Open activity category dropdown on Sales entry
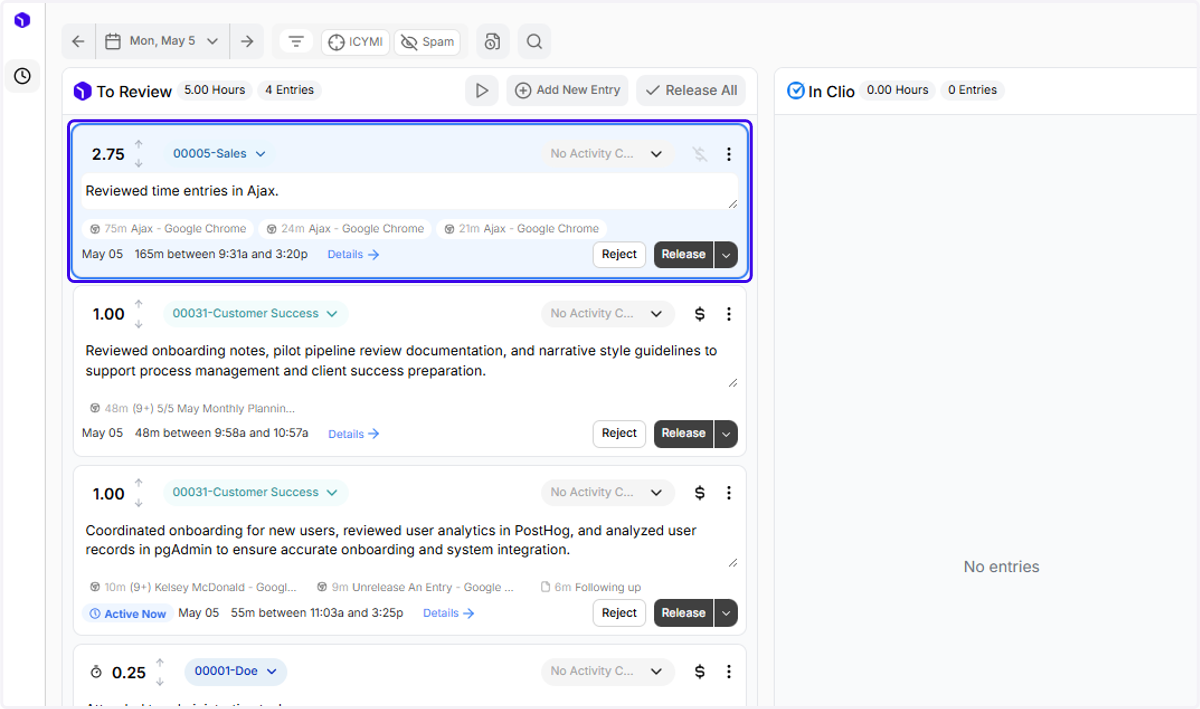 pos(608,154)
